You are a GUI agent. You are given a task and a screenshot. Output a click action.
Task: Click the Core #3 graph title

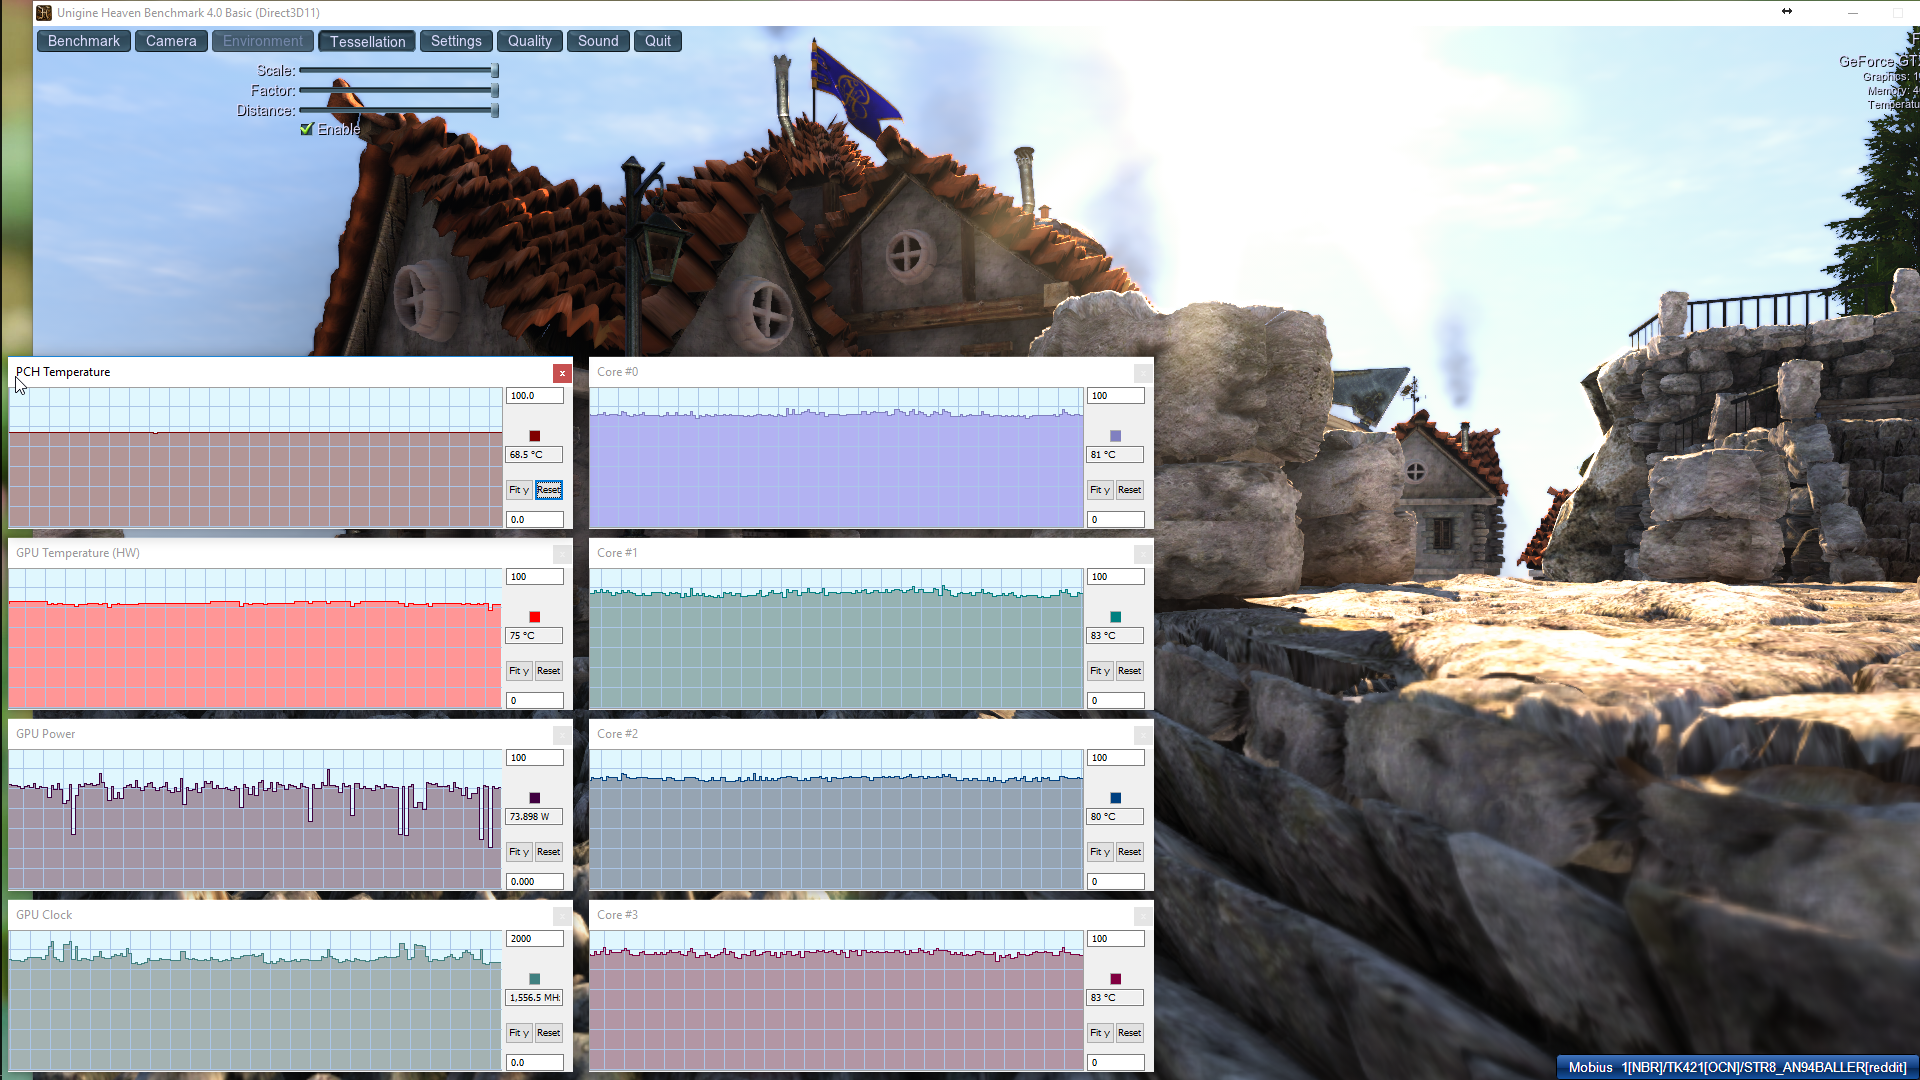coord(617,915)
